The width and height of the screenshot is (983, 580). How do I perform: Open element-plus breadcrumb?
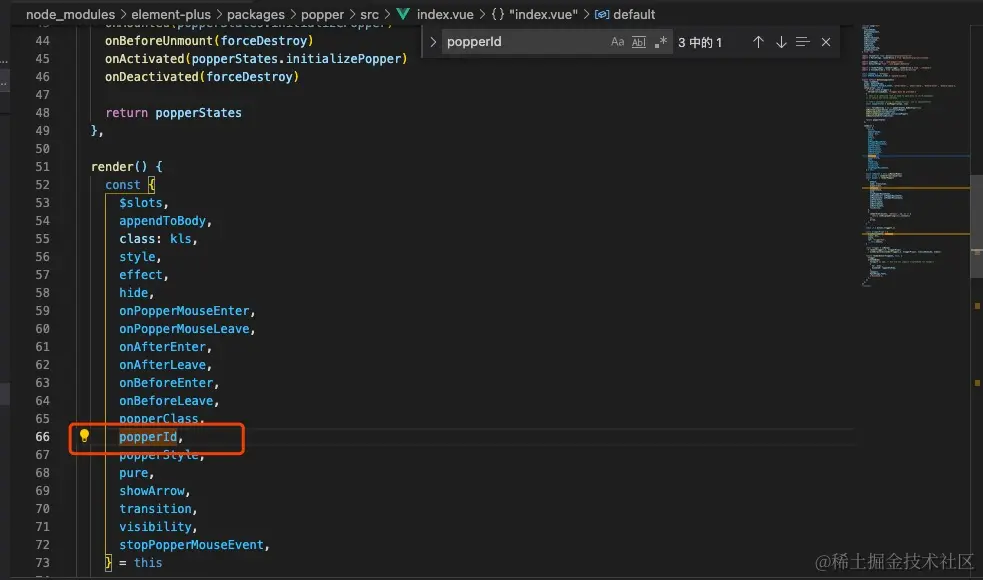171,14
